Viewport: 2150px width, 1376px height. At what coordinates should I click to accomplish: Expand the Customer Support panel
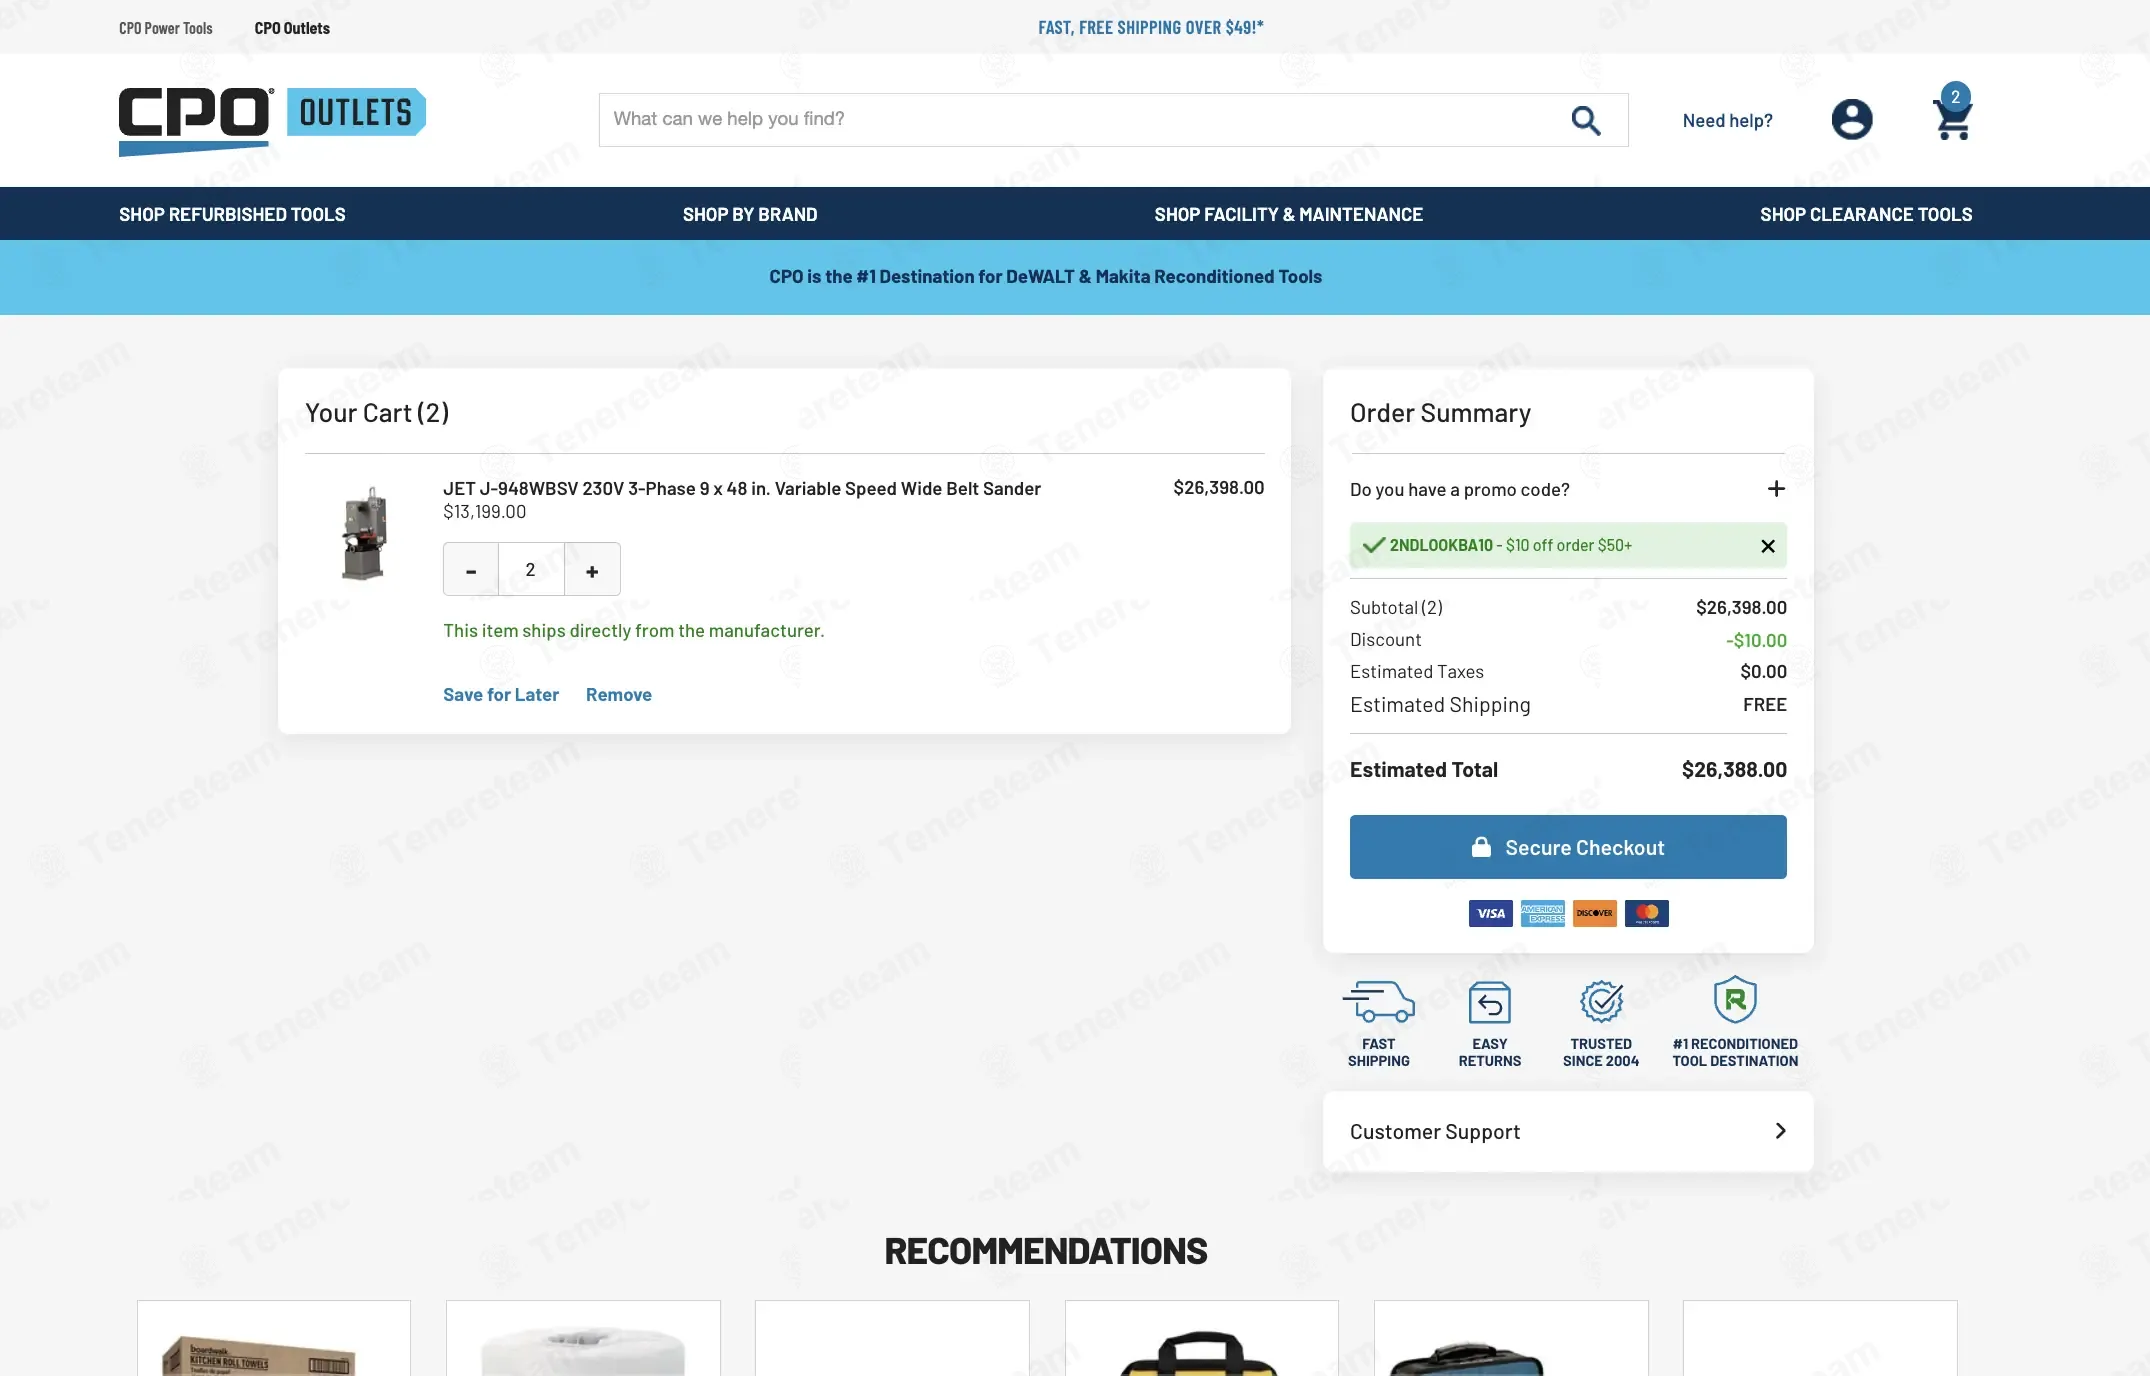[1568, 1132]
